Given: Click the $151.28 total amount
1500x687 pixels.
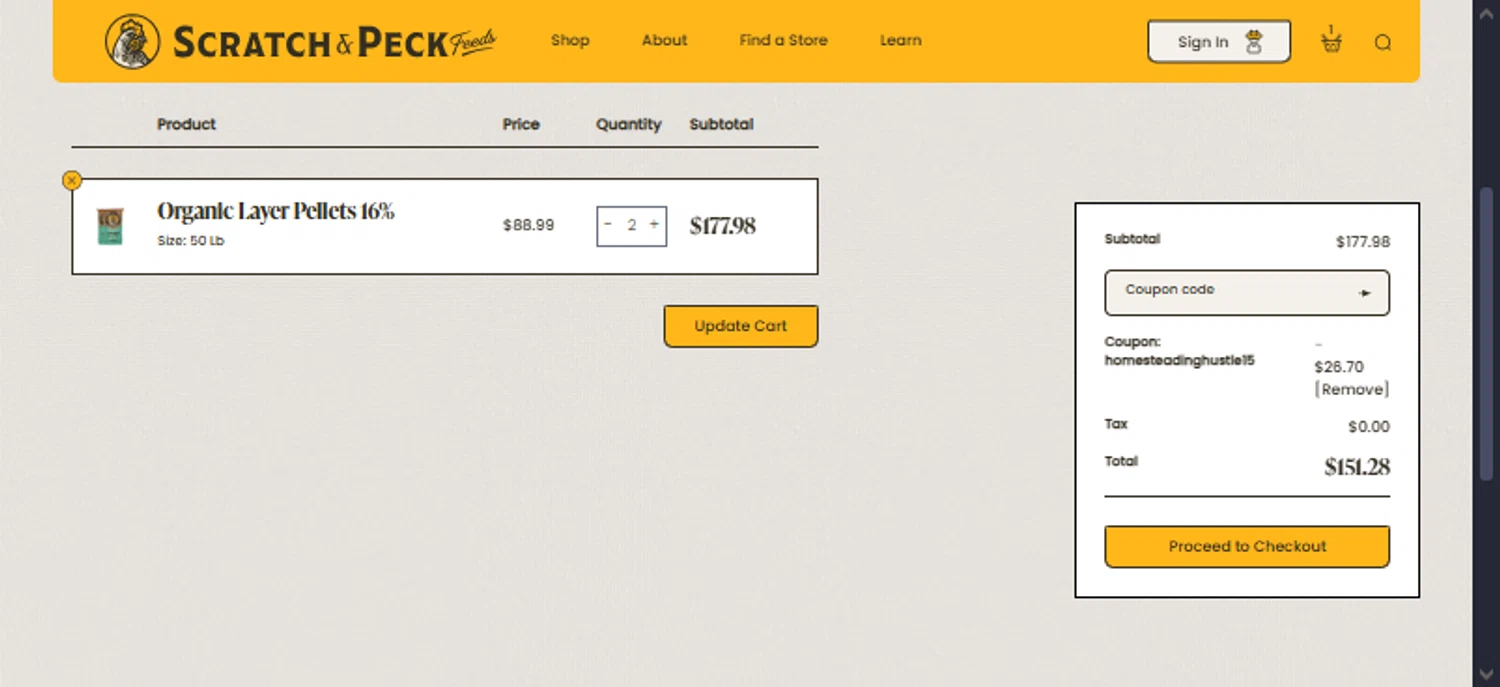Looking at the screenshot, I should click(x=1357, y=467).
